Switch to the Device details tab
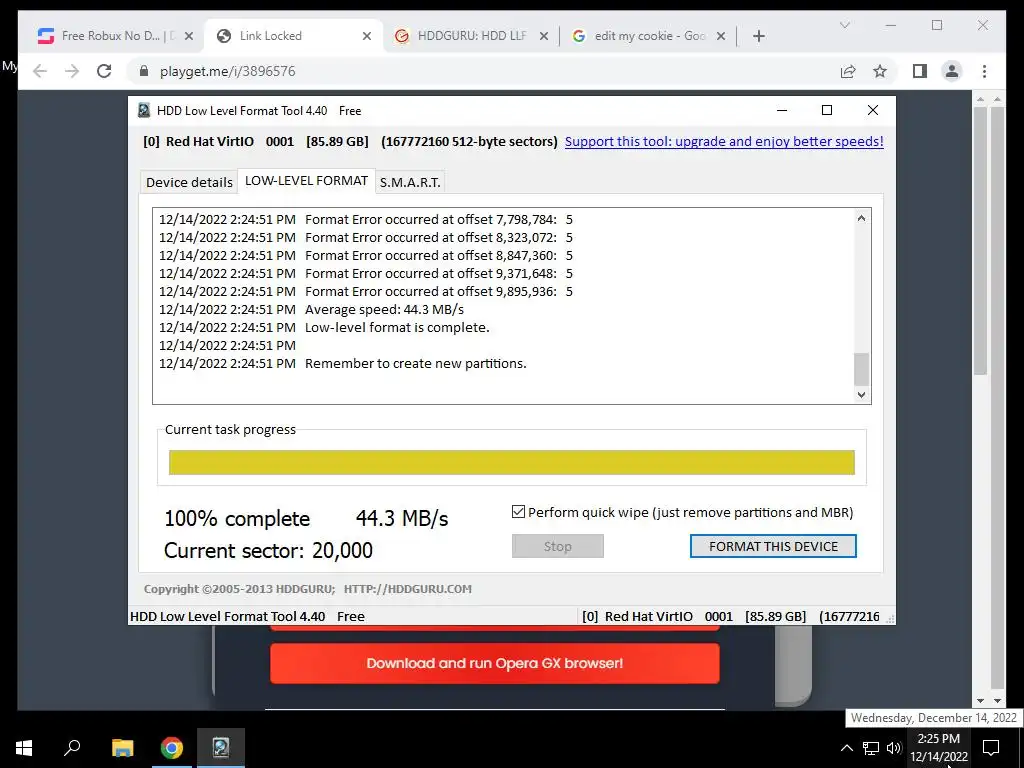 (x=189, y=182)
